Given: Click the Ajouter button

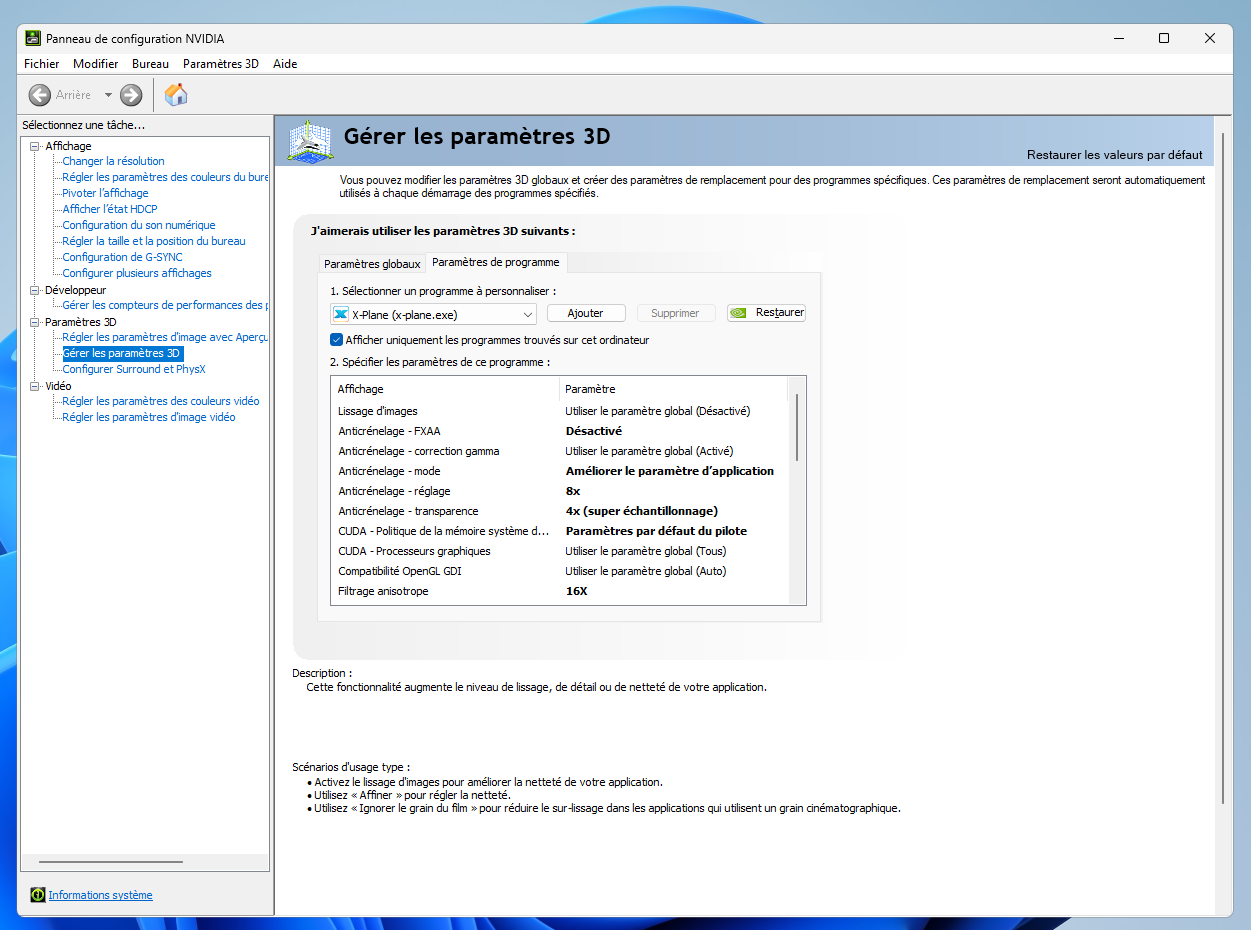Looking at the screenshot, I should (586, 313).
